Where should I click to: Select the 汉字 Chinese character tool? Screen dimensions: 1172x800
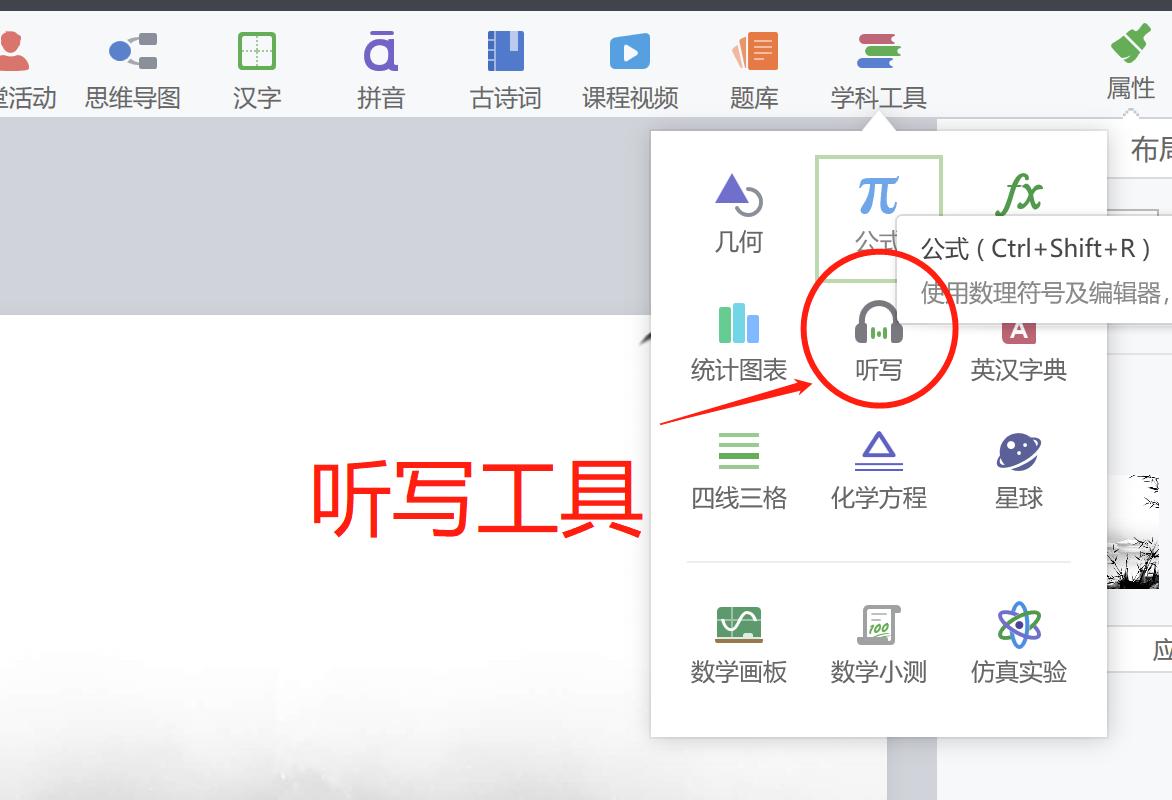tap(256, 65)
